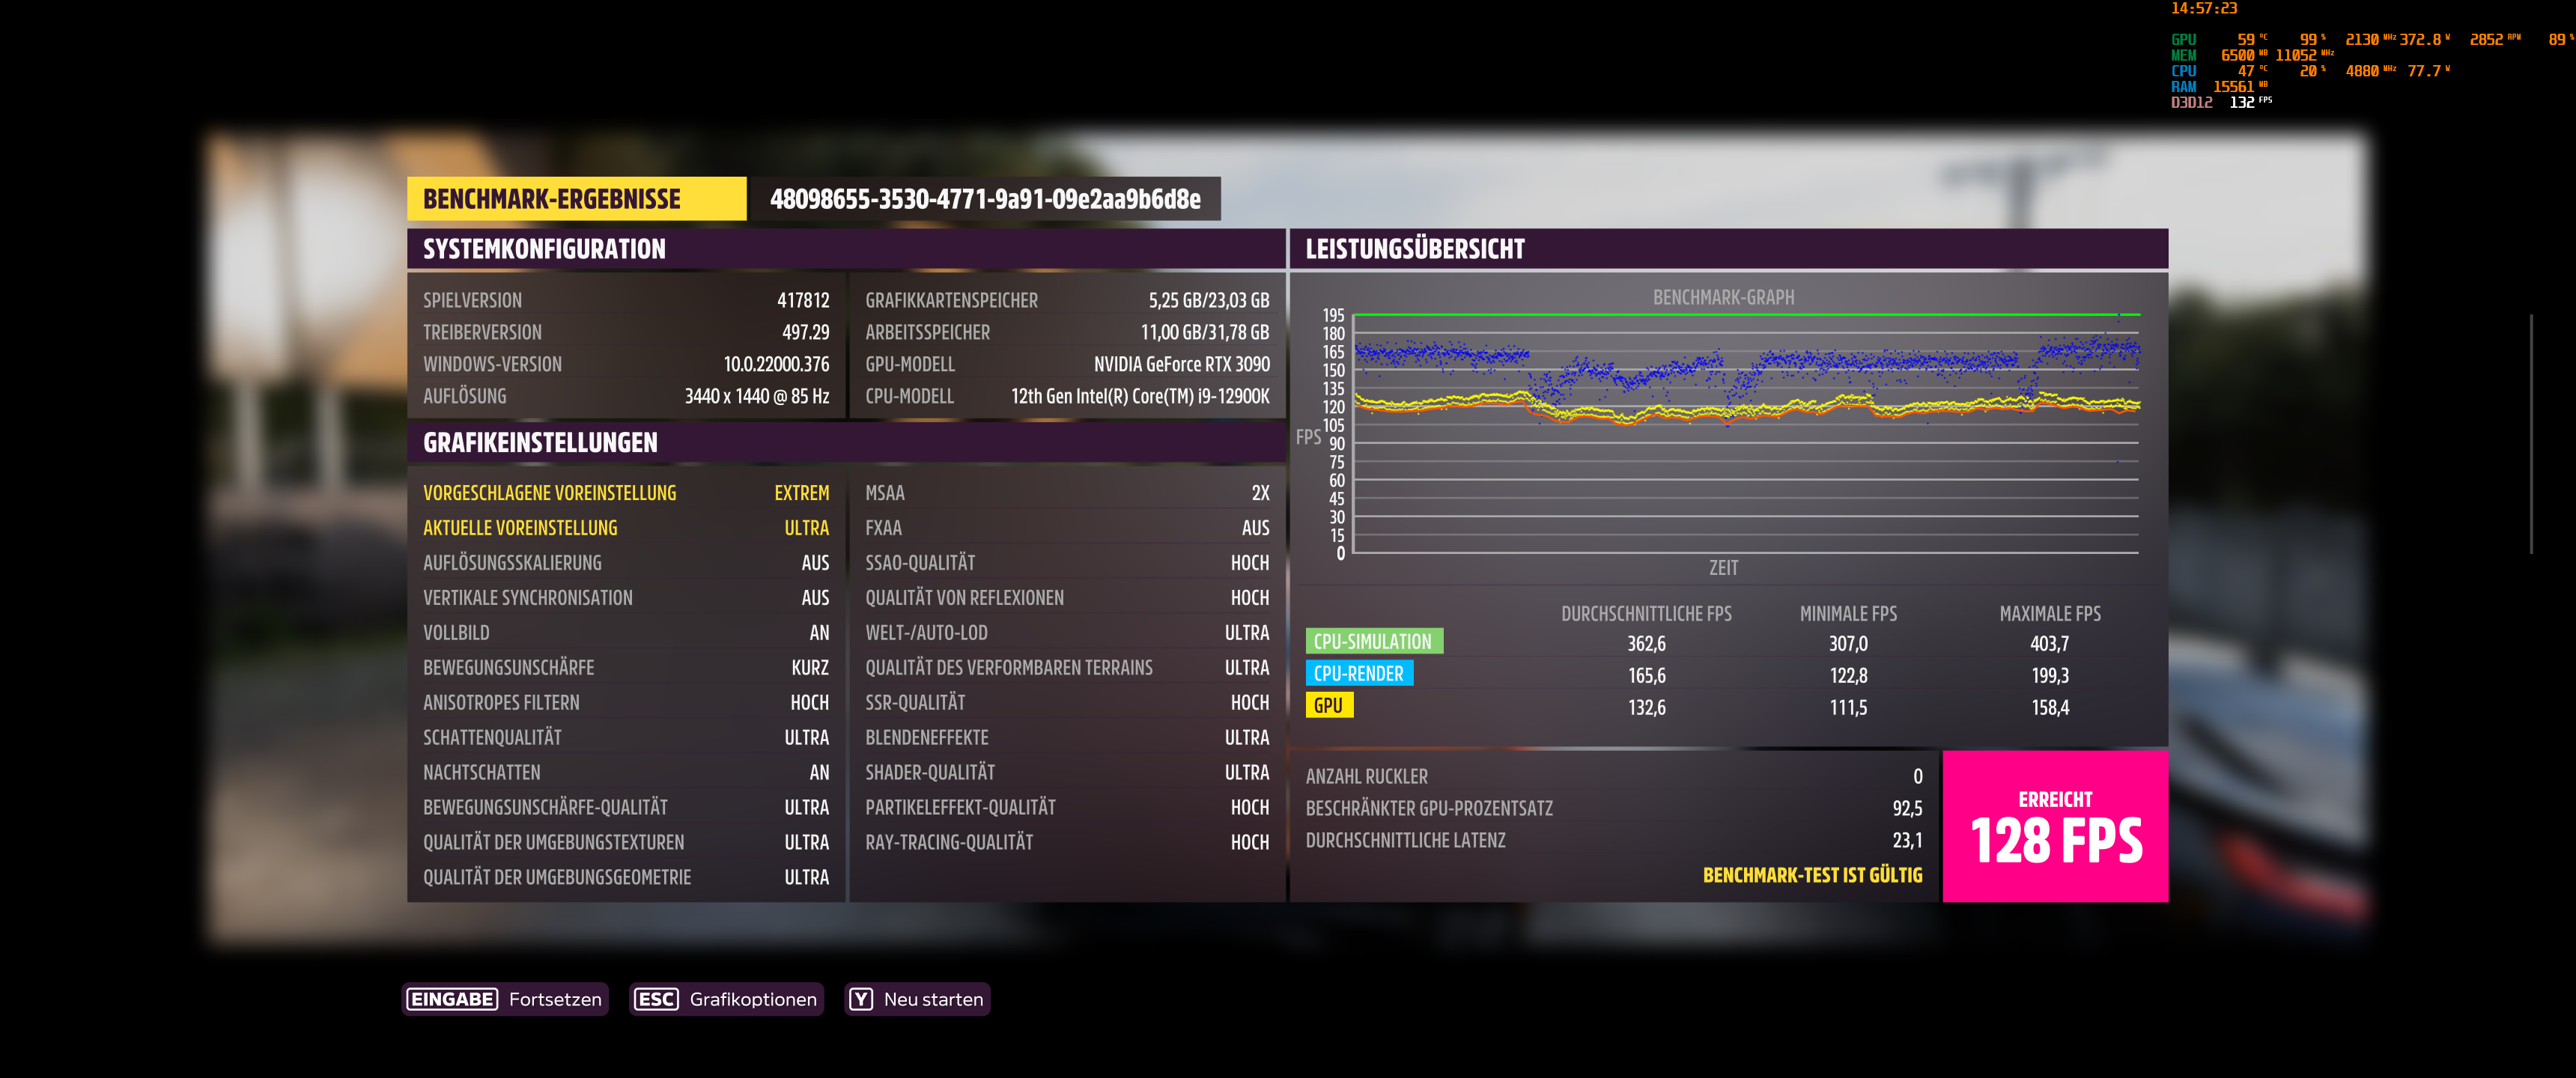The width and height of the screenshot is (2576, 1078).
Task: Click the ESC key icon
Action: [656, 999]
